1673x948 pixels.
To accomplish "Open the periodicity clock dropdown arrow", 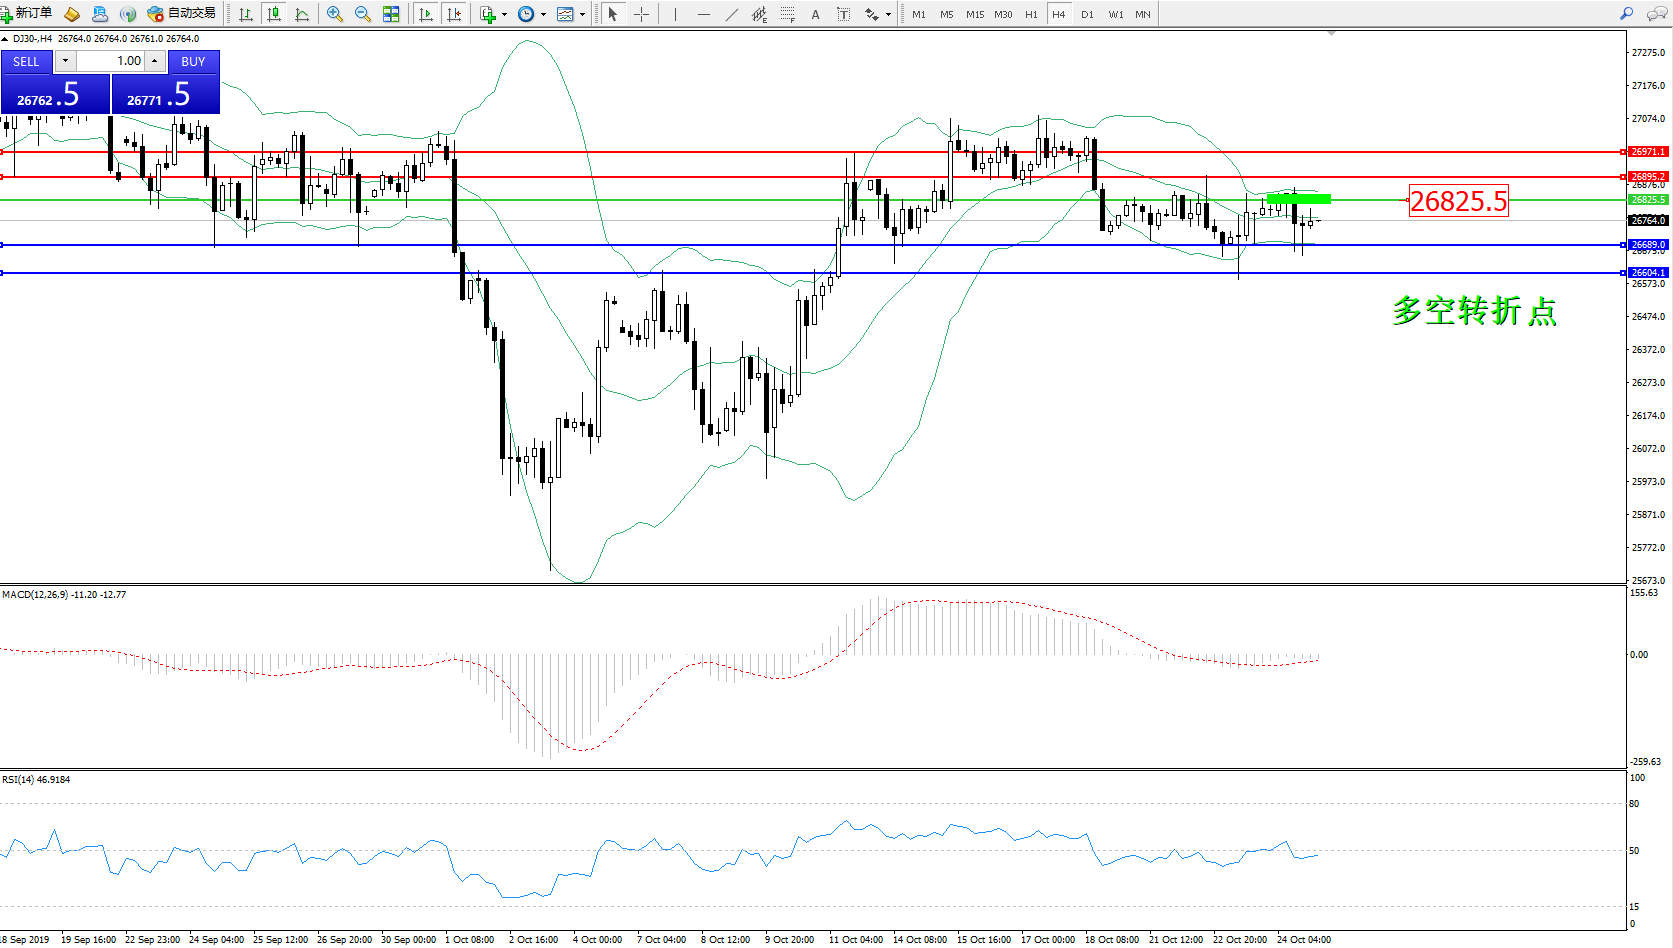I will 543,14.
